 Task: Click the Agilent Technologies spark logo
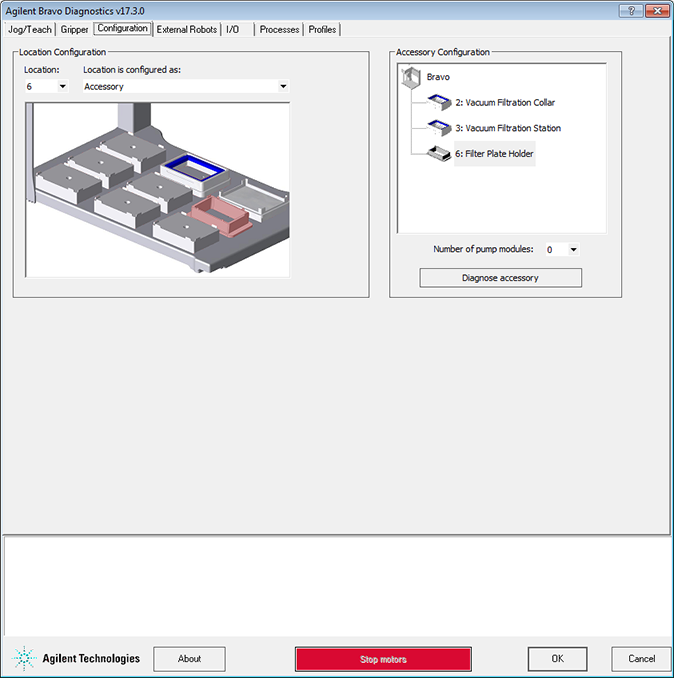tap(24, 659)
